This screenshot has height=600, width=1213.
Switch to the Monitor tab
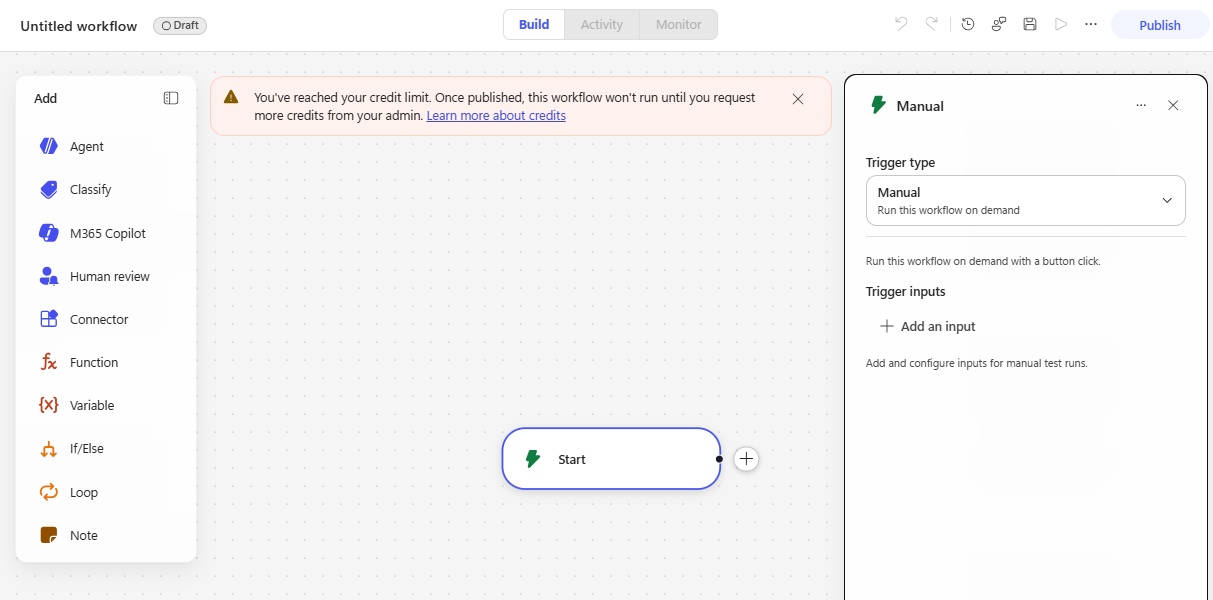(x=679, y=24)
